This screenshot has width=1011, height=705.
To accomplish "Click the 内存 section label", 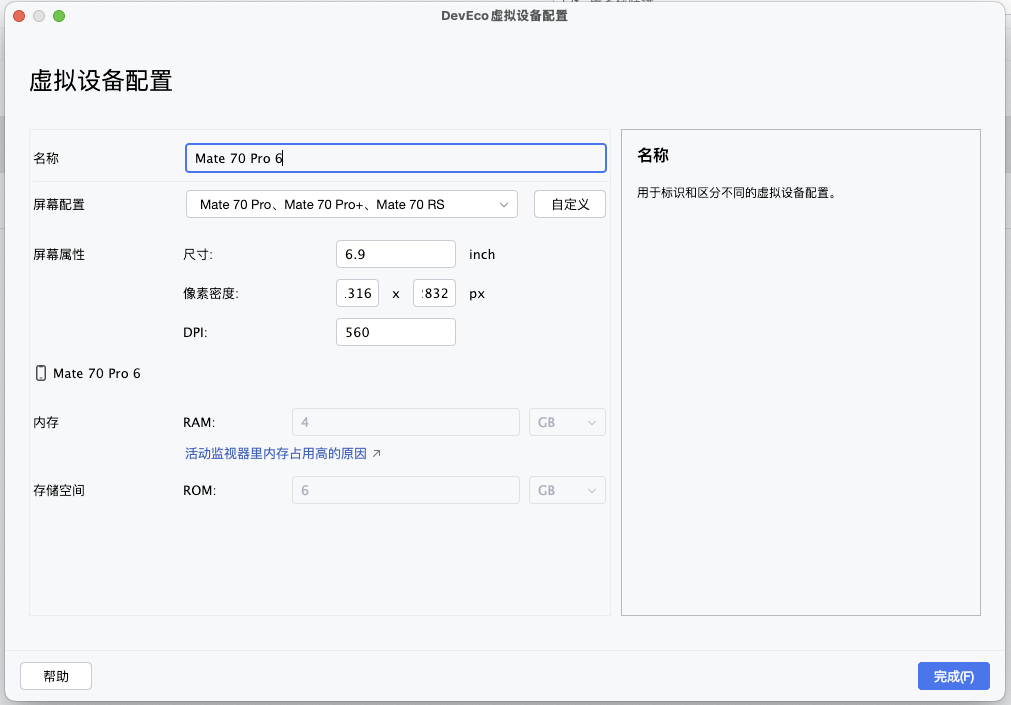I will tap(46, 422).
